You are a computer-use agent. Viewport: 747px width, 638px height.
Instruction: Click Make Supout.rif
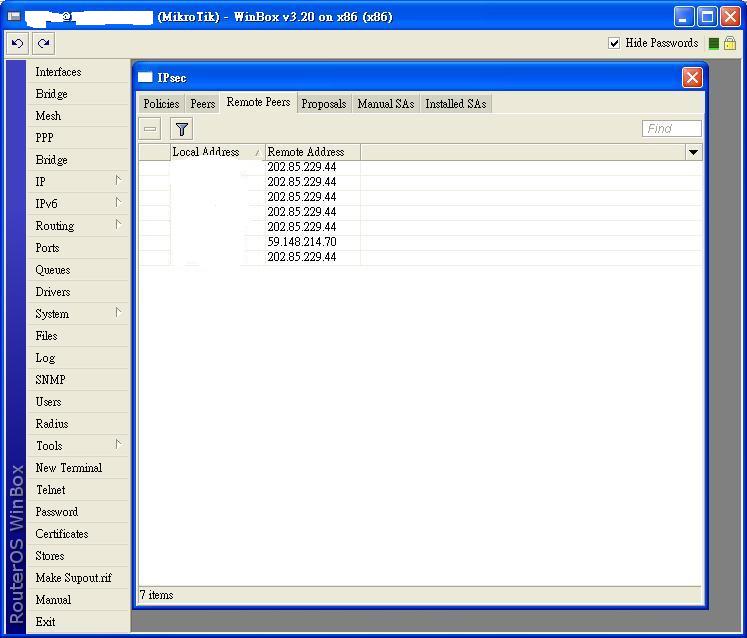click(78, 578)
